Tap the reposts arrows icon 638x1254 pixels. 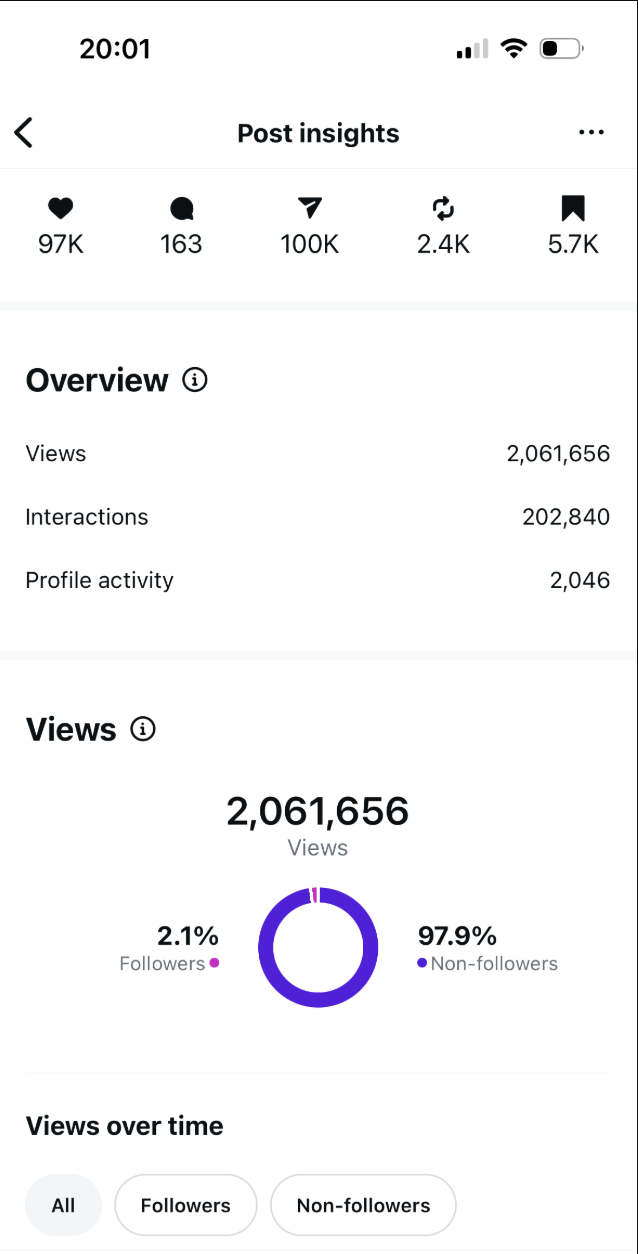click(443, 208)
